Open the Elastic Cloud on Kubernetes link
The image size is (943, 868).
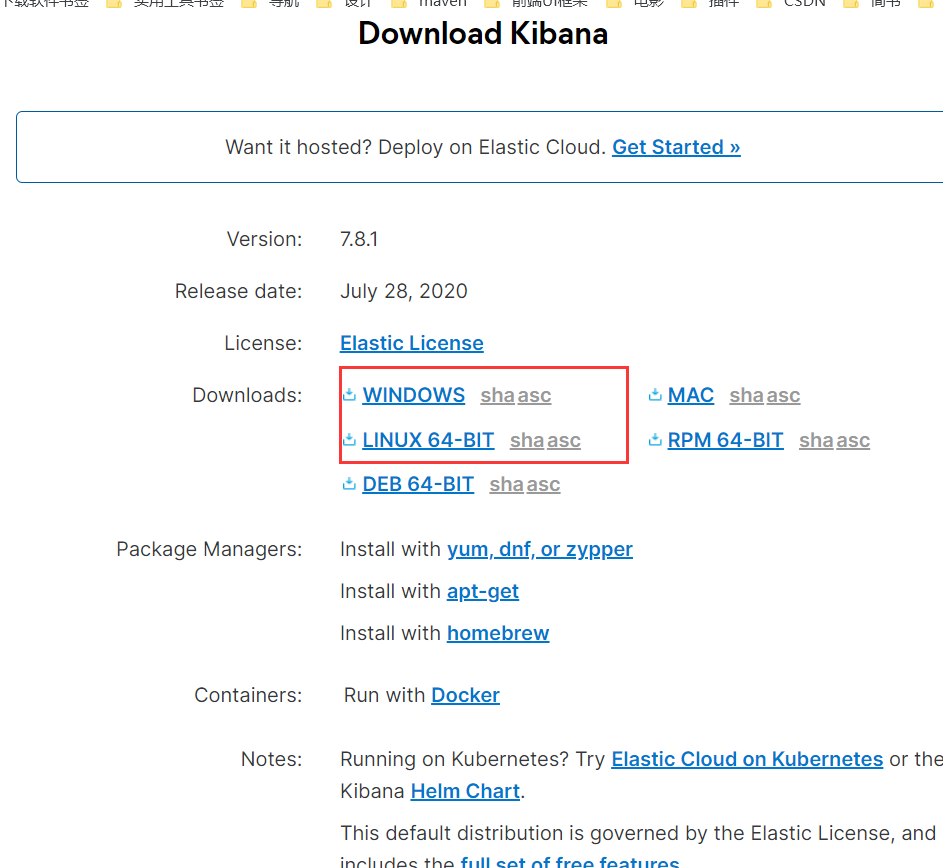click(x=747, y=759)
